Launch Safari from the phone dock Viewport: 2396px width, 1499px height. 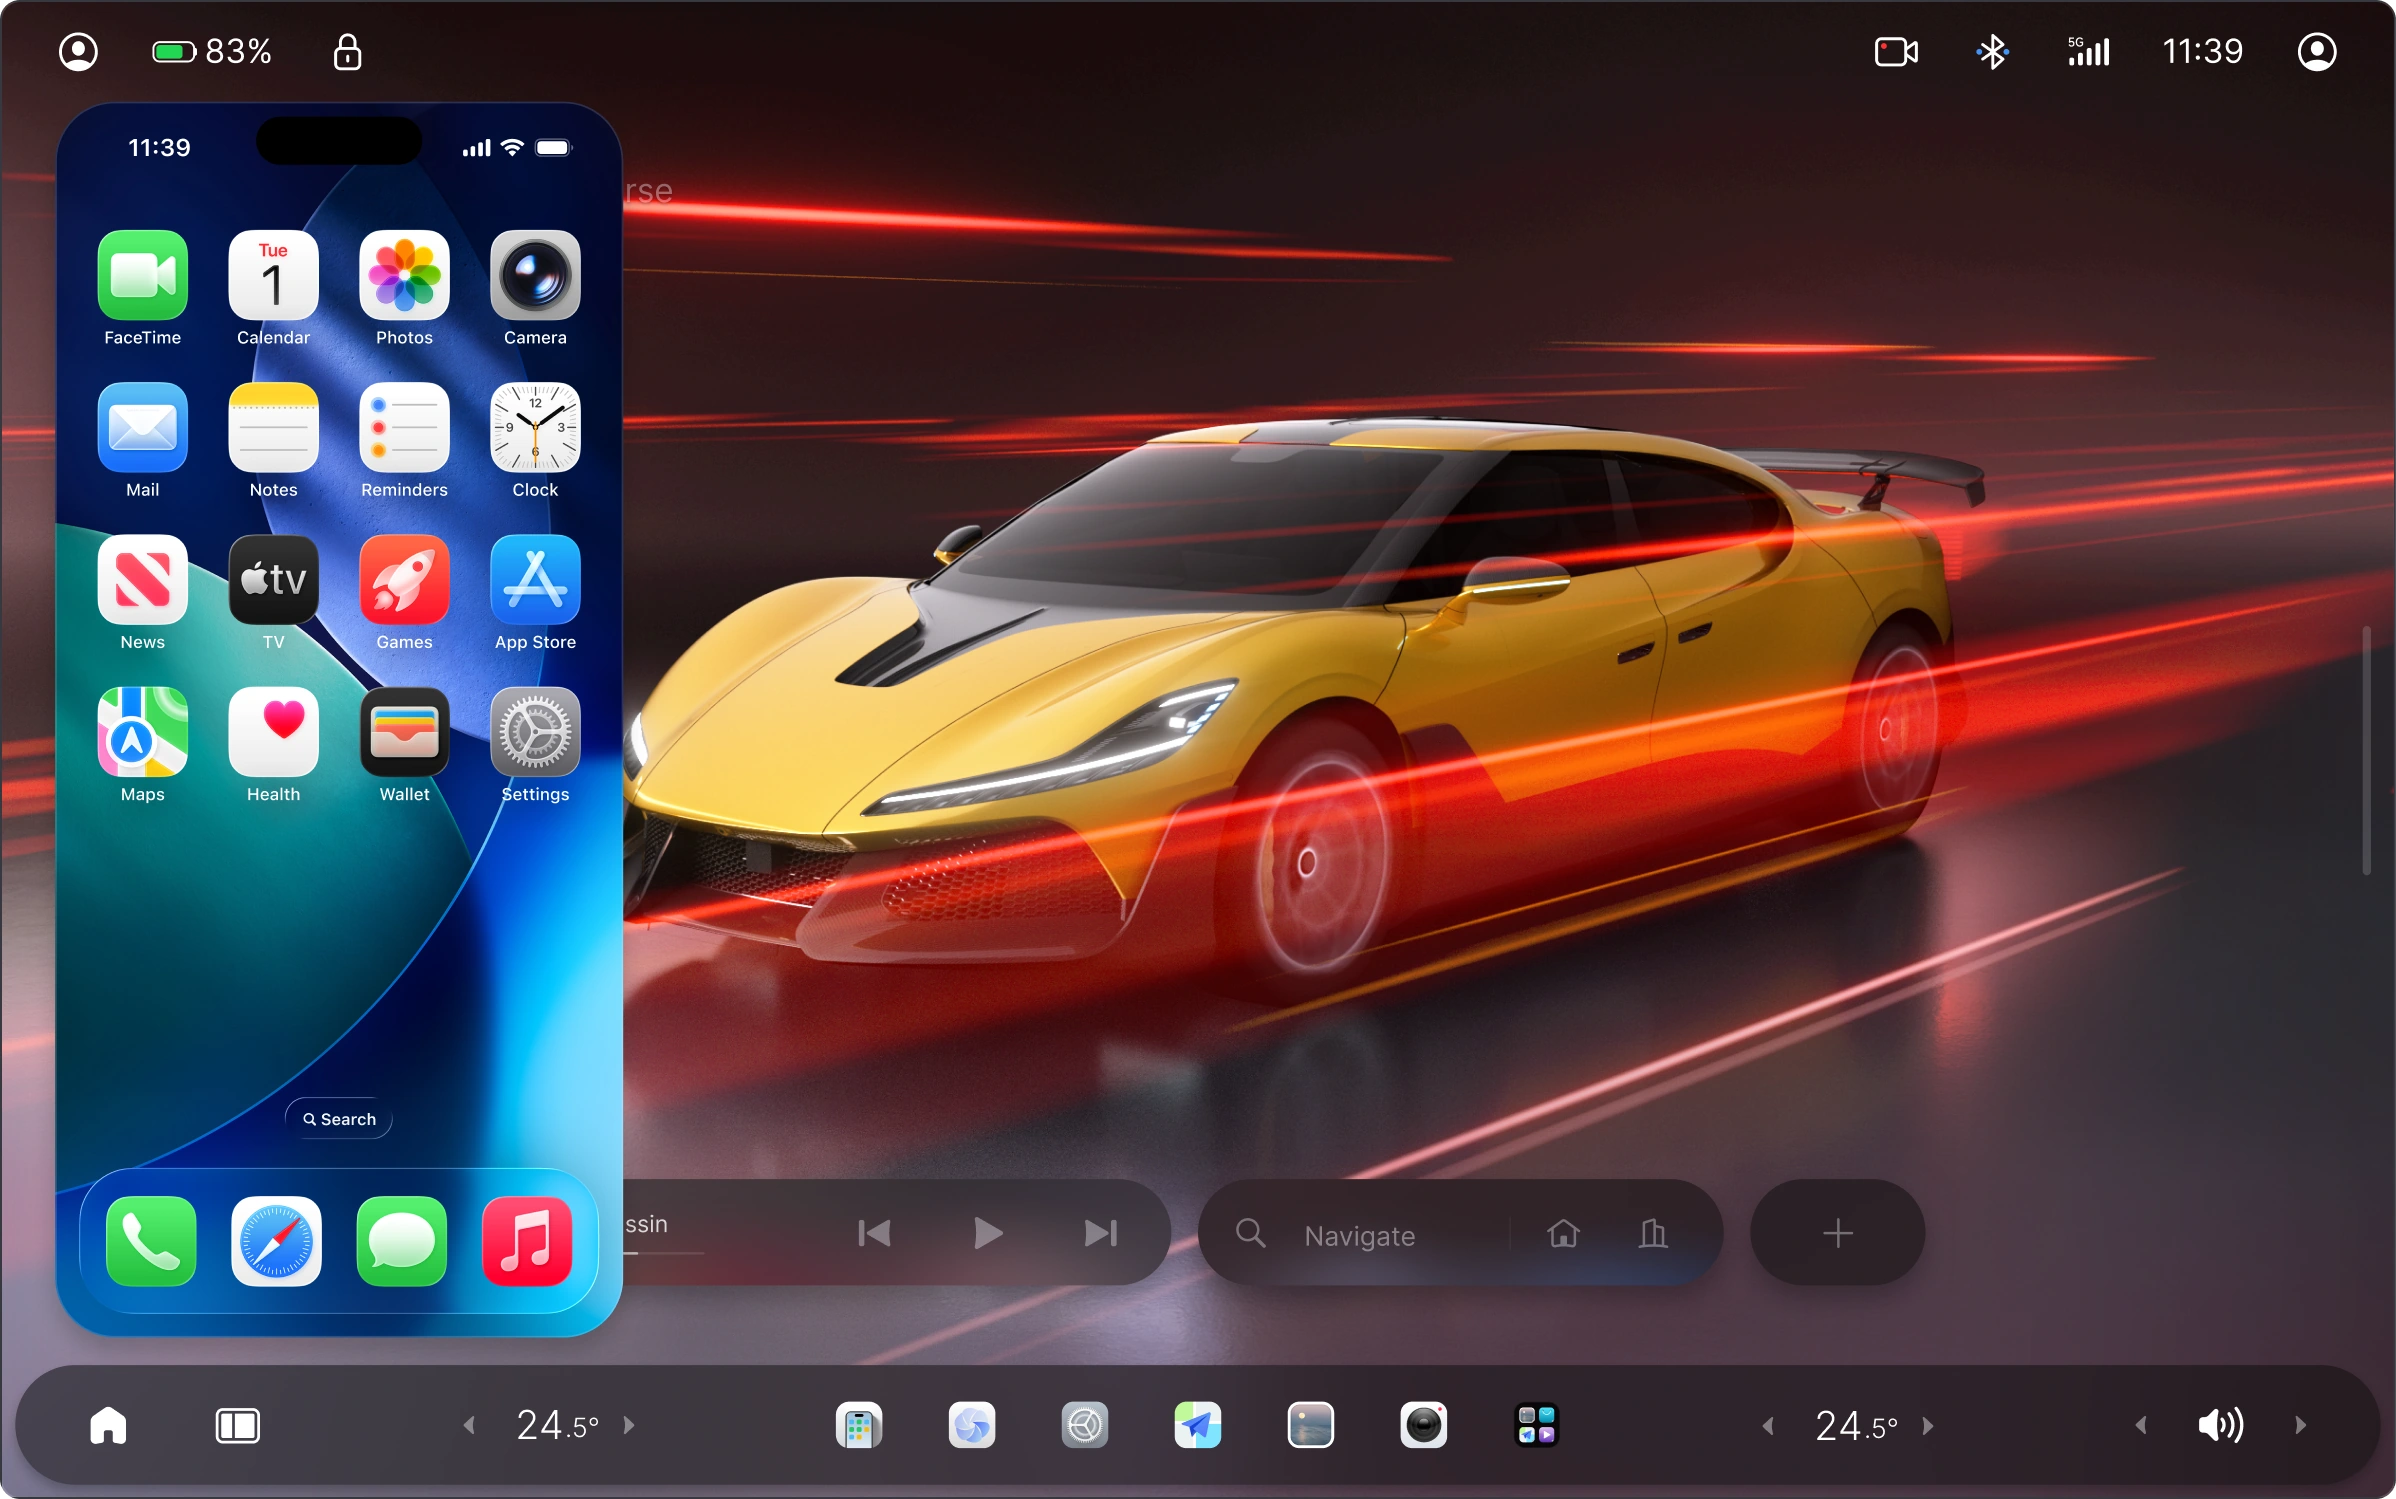coord(276,1241)
